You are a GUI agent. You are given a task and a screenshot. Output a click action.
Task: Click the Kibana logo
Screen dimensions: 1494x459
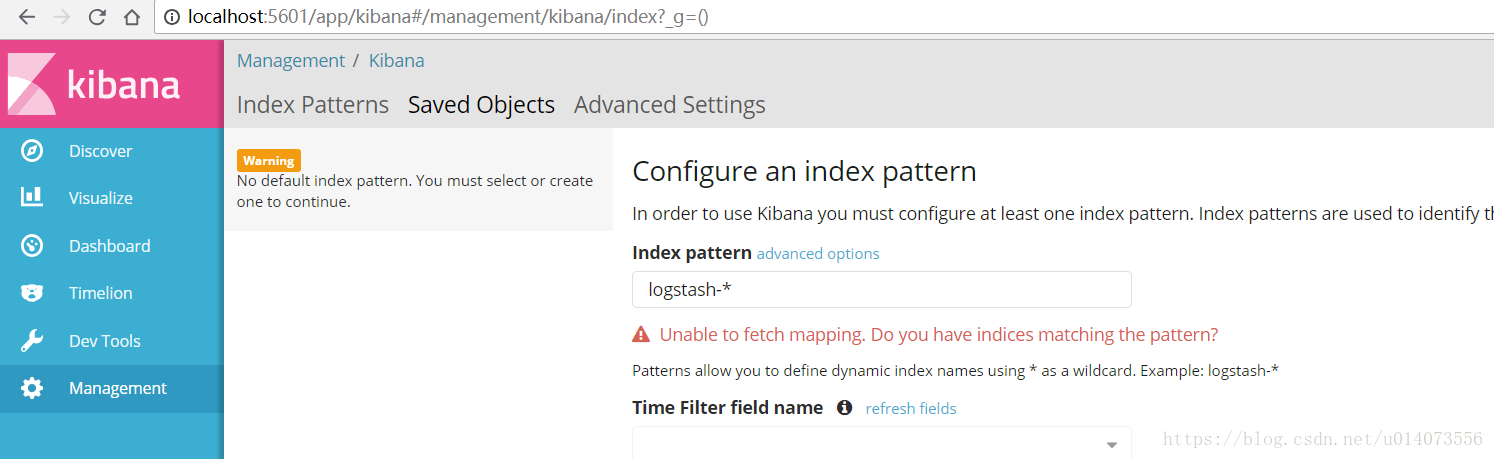pyautogui.click(x=95, y=84)
